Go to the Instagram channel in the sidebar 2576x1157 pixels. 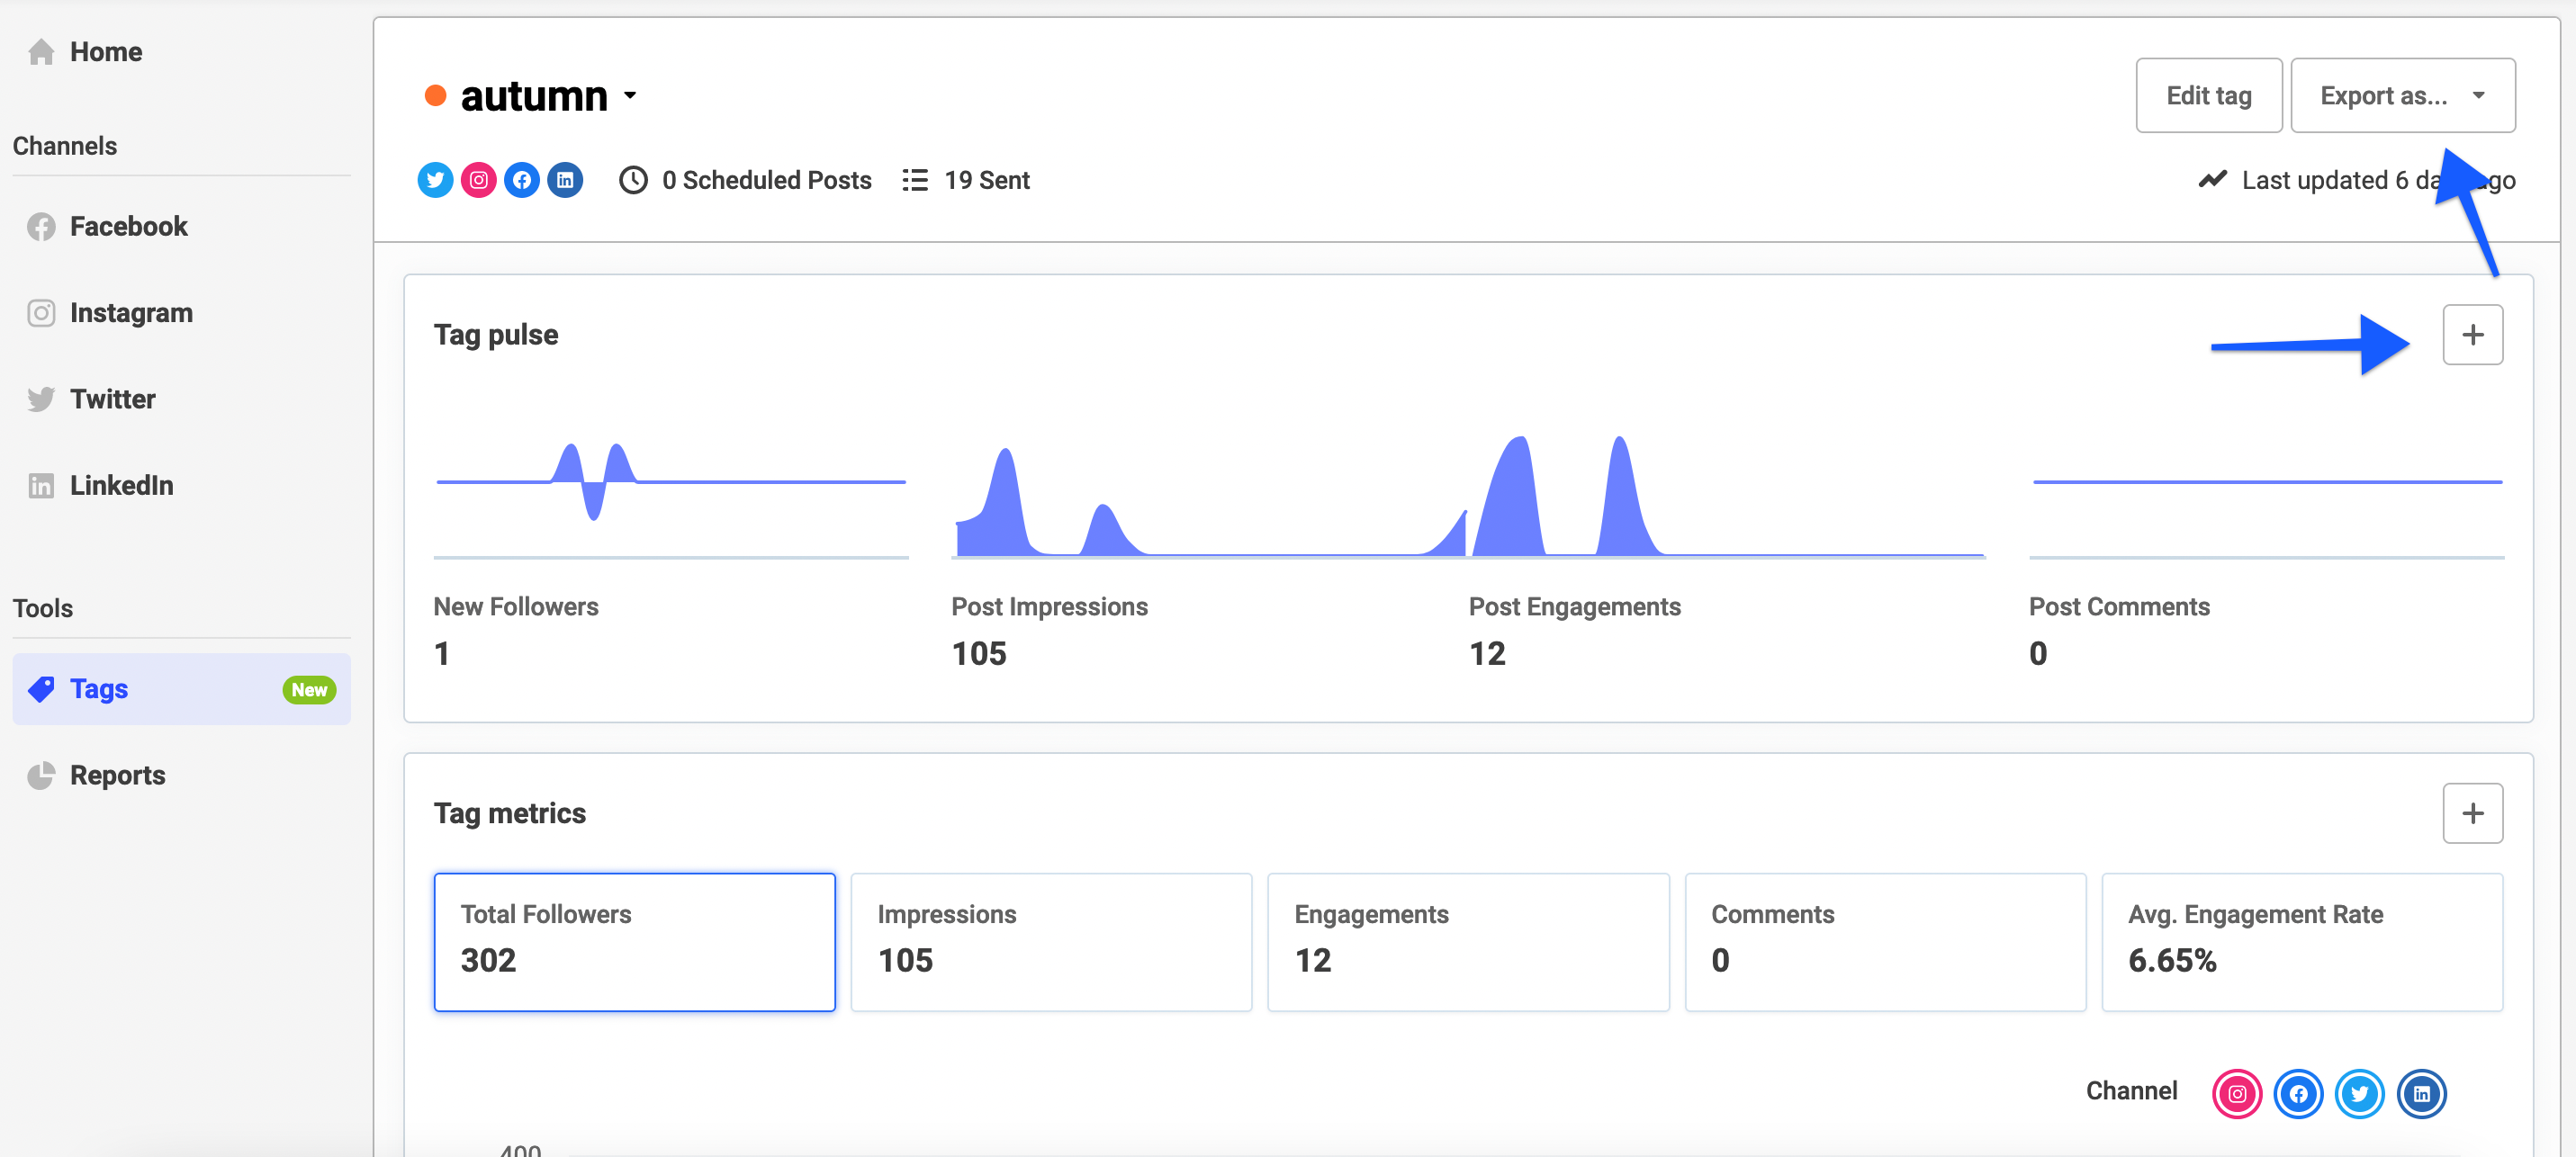(x=130, y=313)
